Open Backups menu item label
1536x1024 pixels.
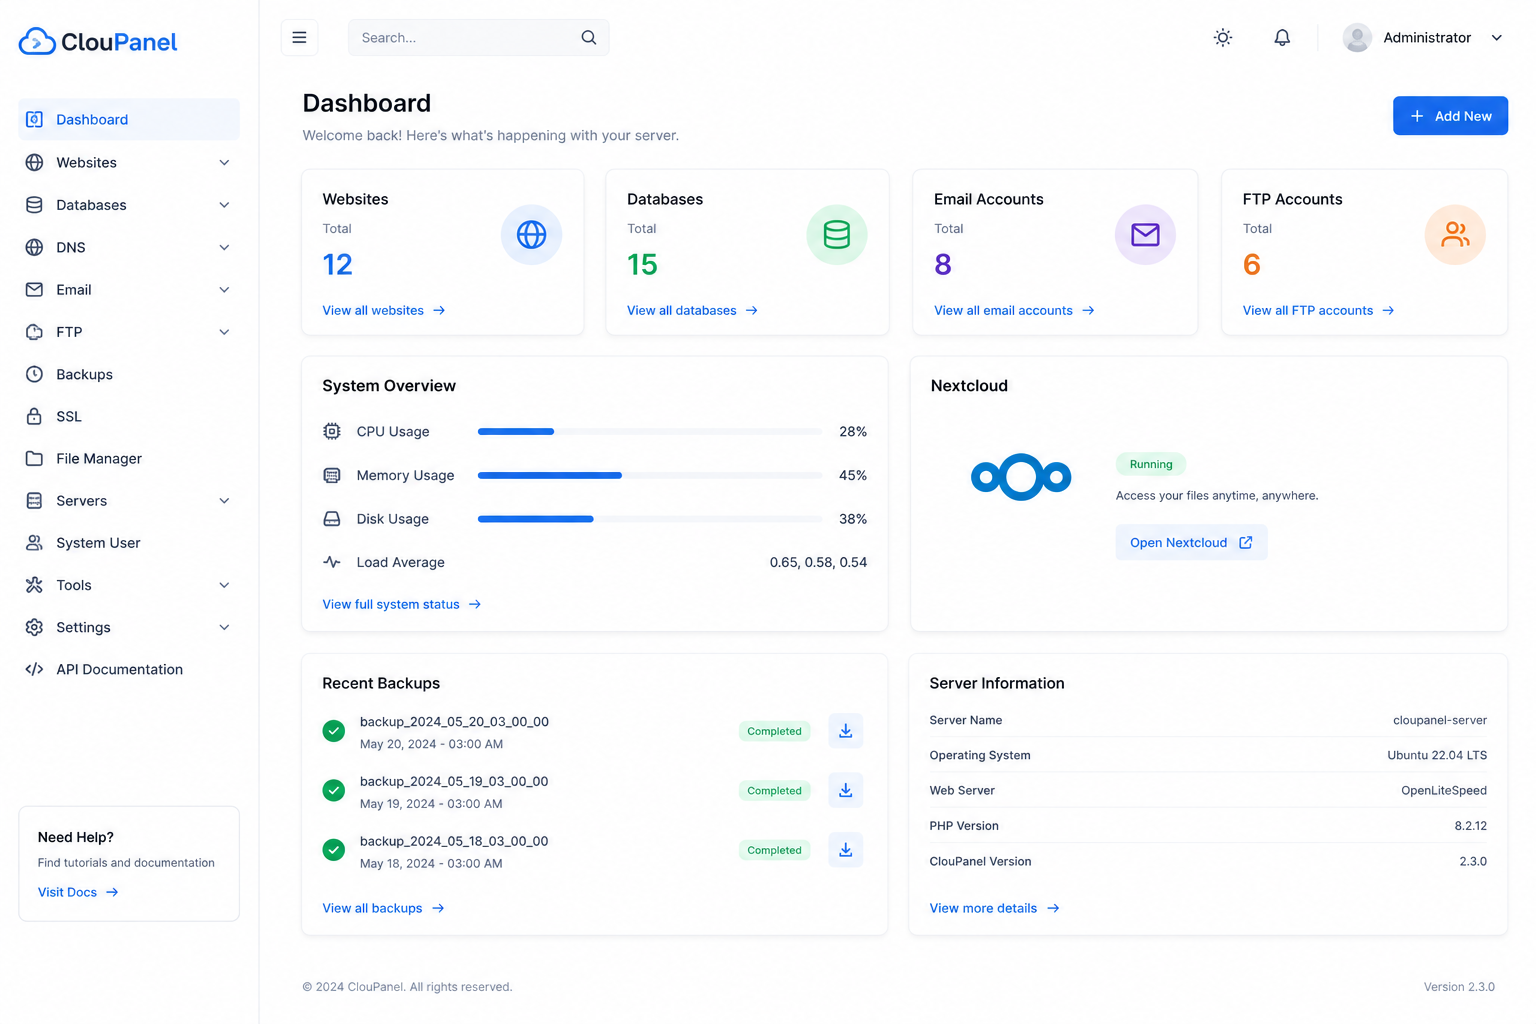tap(84, 374)
